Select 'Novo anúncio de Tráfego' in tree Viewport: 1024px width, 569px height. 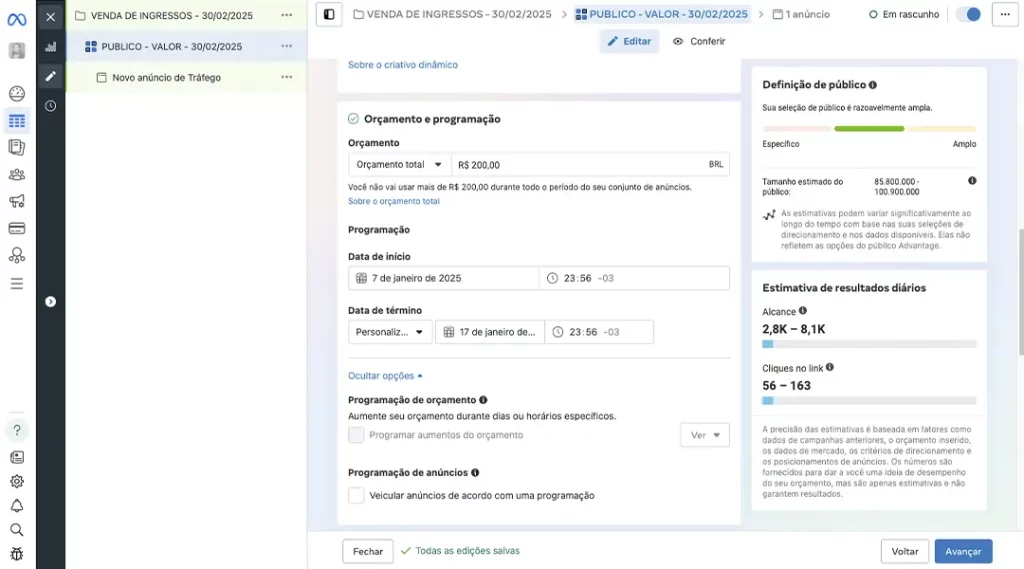tap(166, 77)
